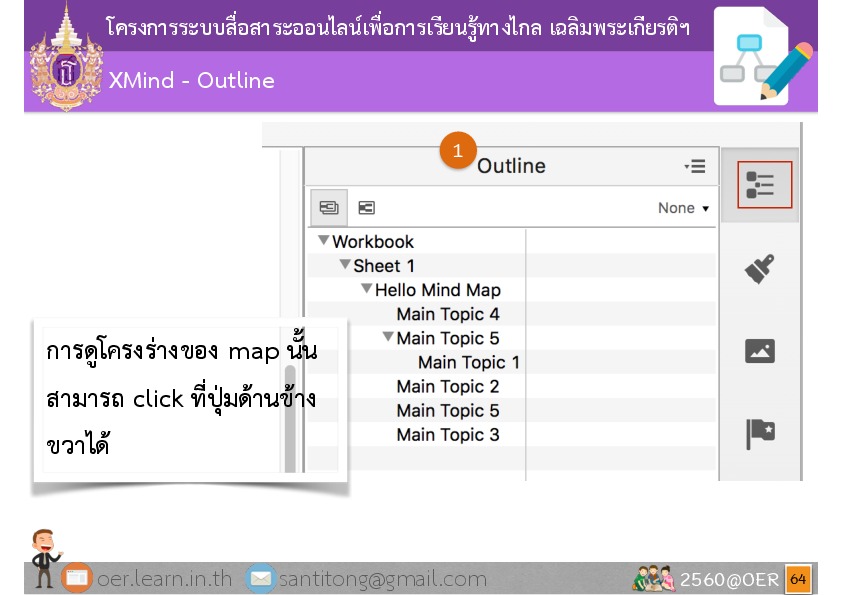Click the email envelope icon in footer

pos(261,579)
